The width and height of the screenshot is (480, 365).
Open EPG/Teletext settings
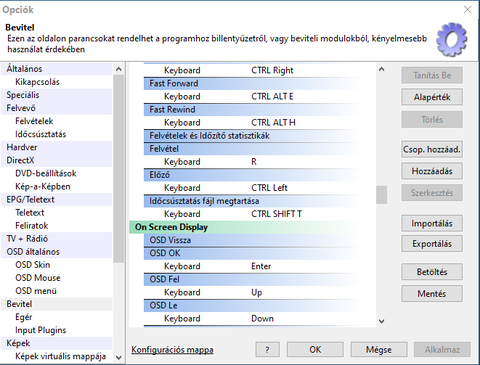pyautogui.click(x=57, y=199)
